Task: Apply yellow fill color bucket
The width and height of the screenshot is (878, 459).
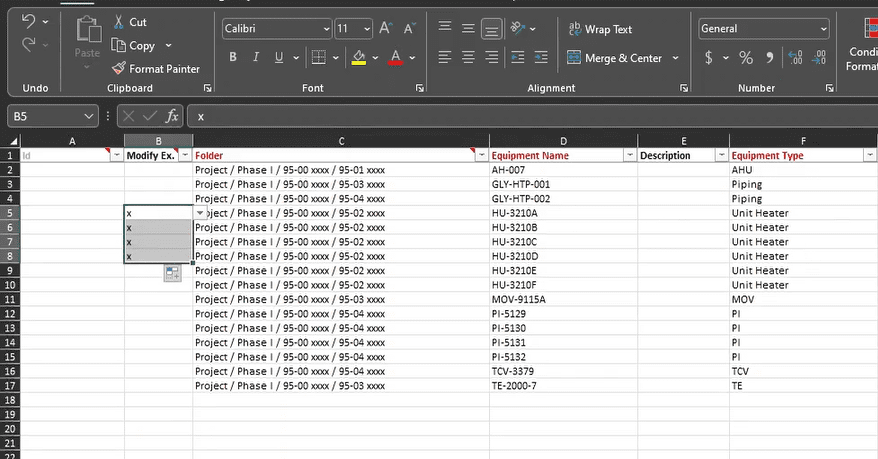Action: tap(359, 57)
